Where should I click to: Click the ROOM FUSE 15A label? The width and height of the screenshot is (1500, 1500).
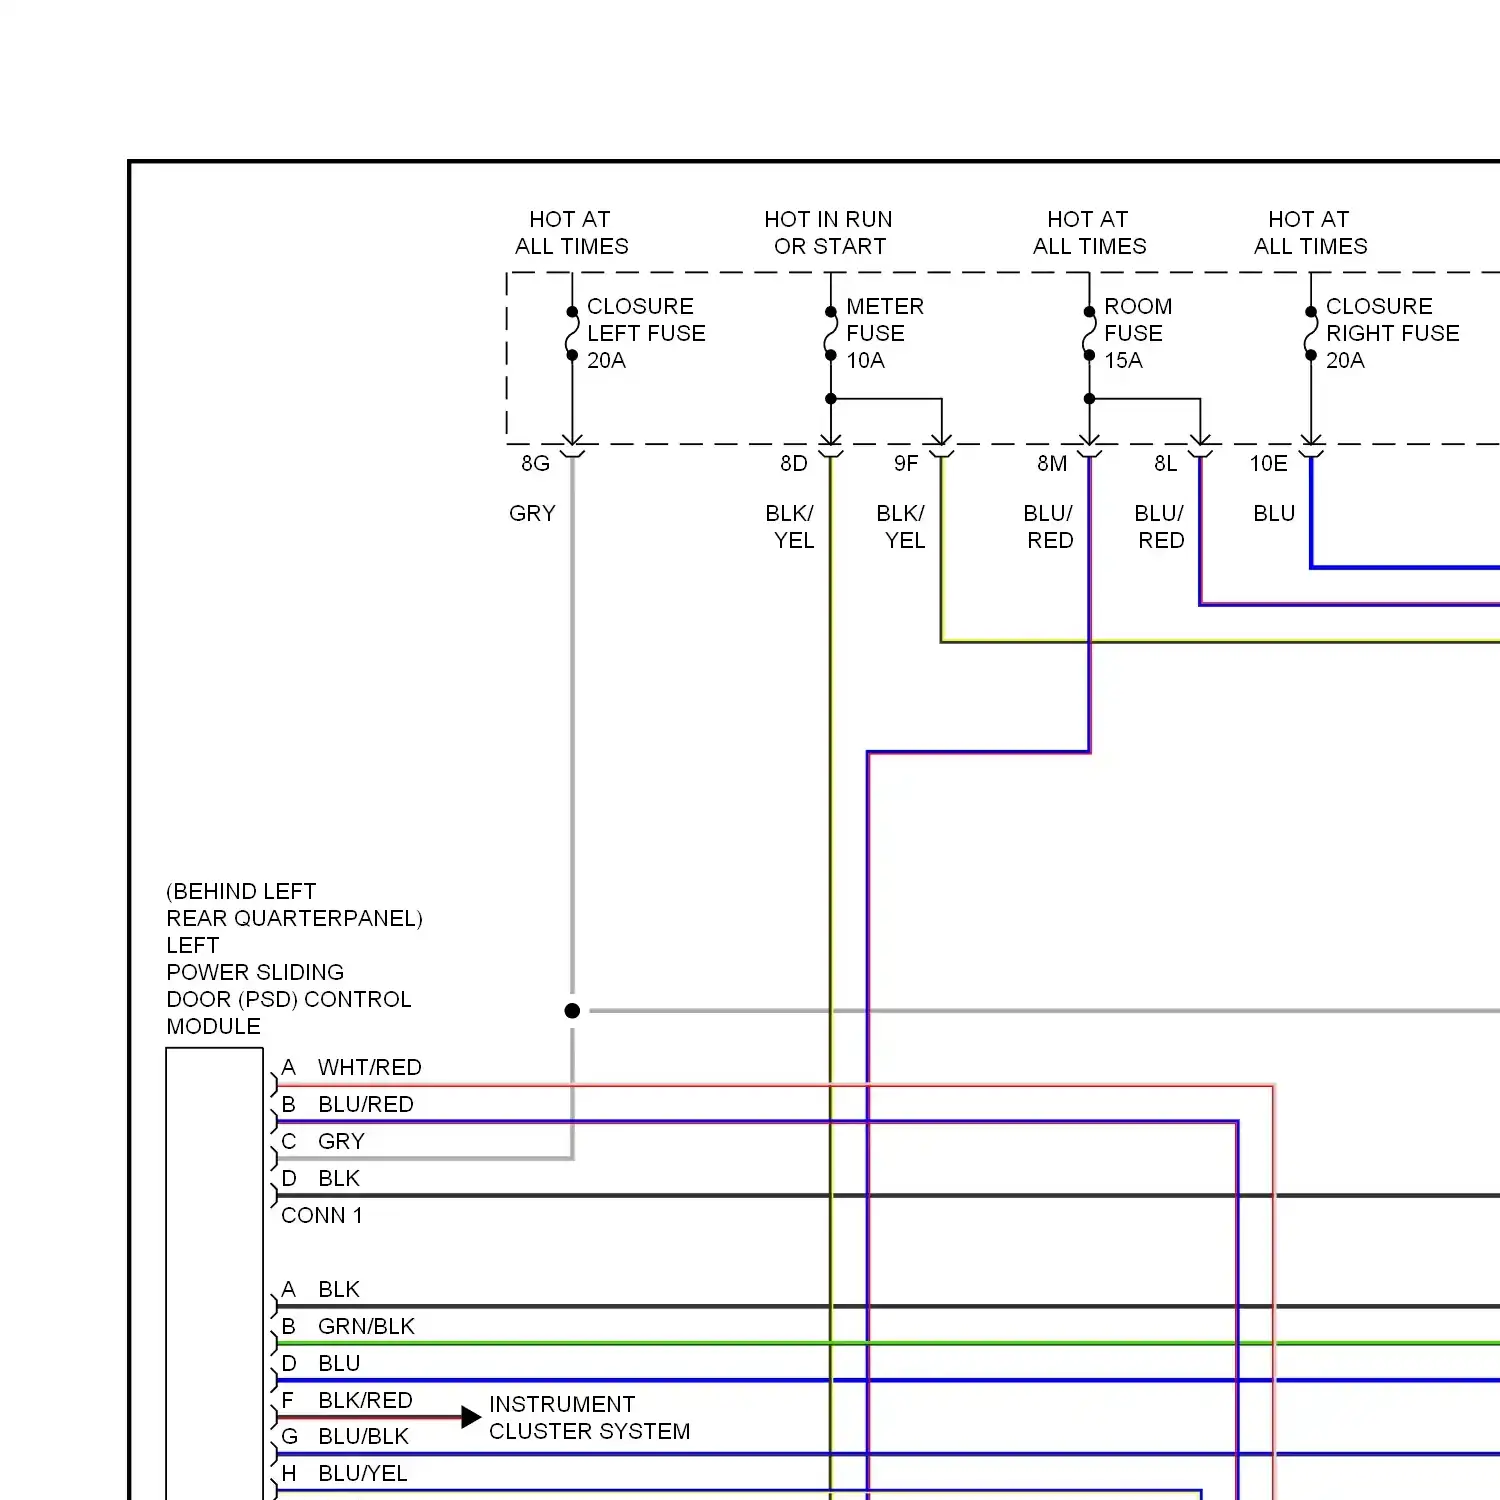[1138, 333]
